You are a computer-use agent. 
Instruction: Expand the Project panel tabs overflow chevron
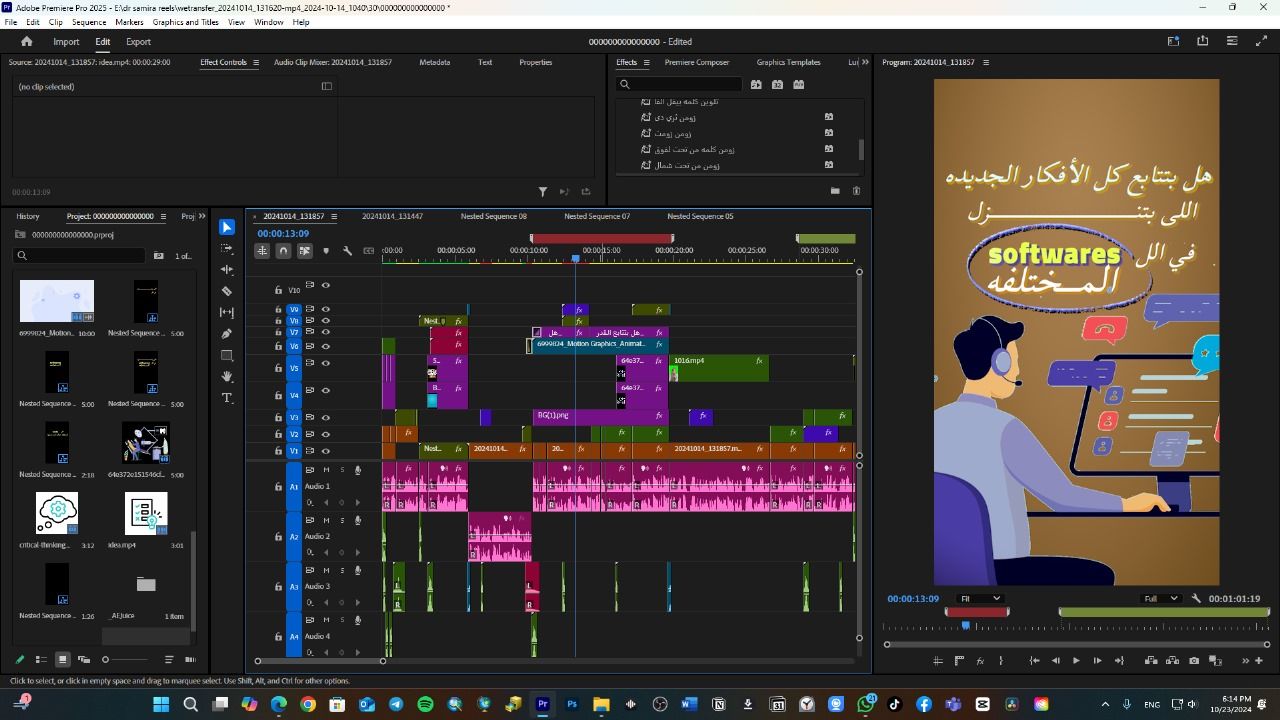click(x=202, y=216)
